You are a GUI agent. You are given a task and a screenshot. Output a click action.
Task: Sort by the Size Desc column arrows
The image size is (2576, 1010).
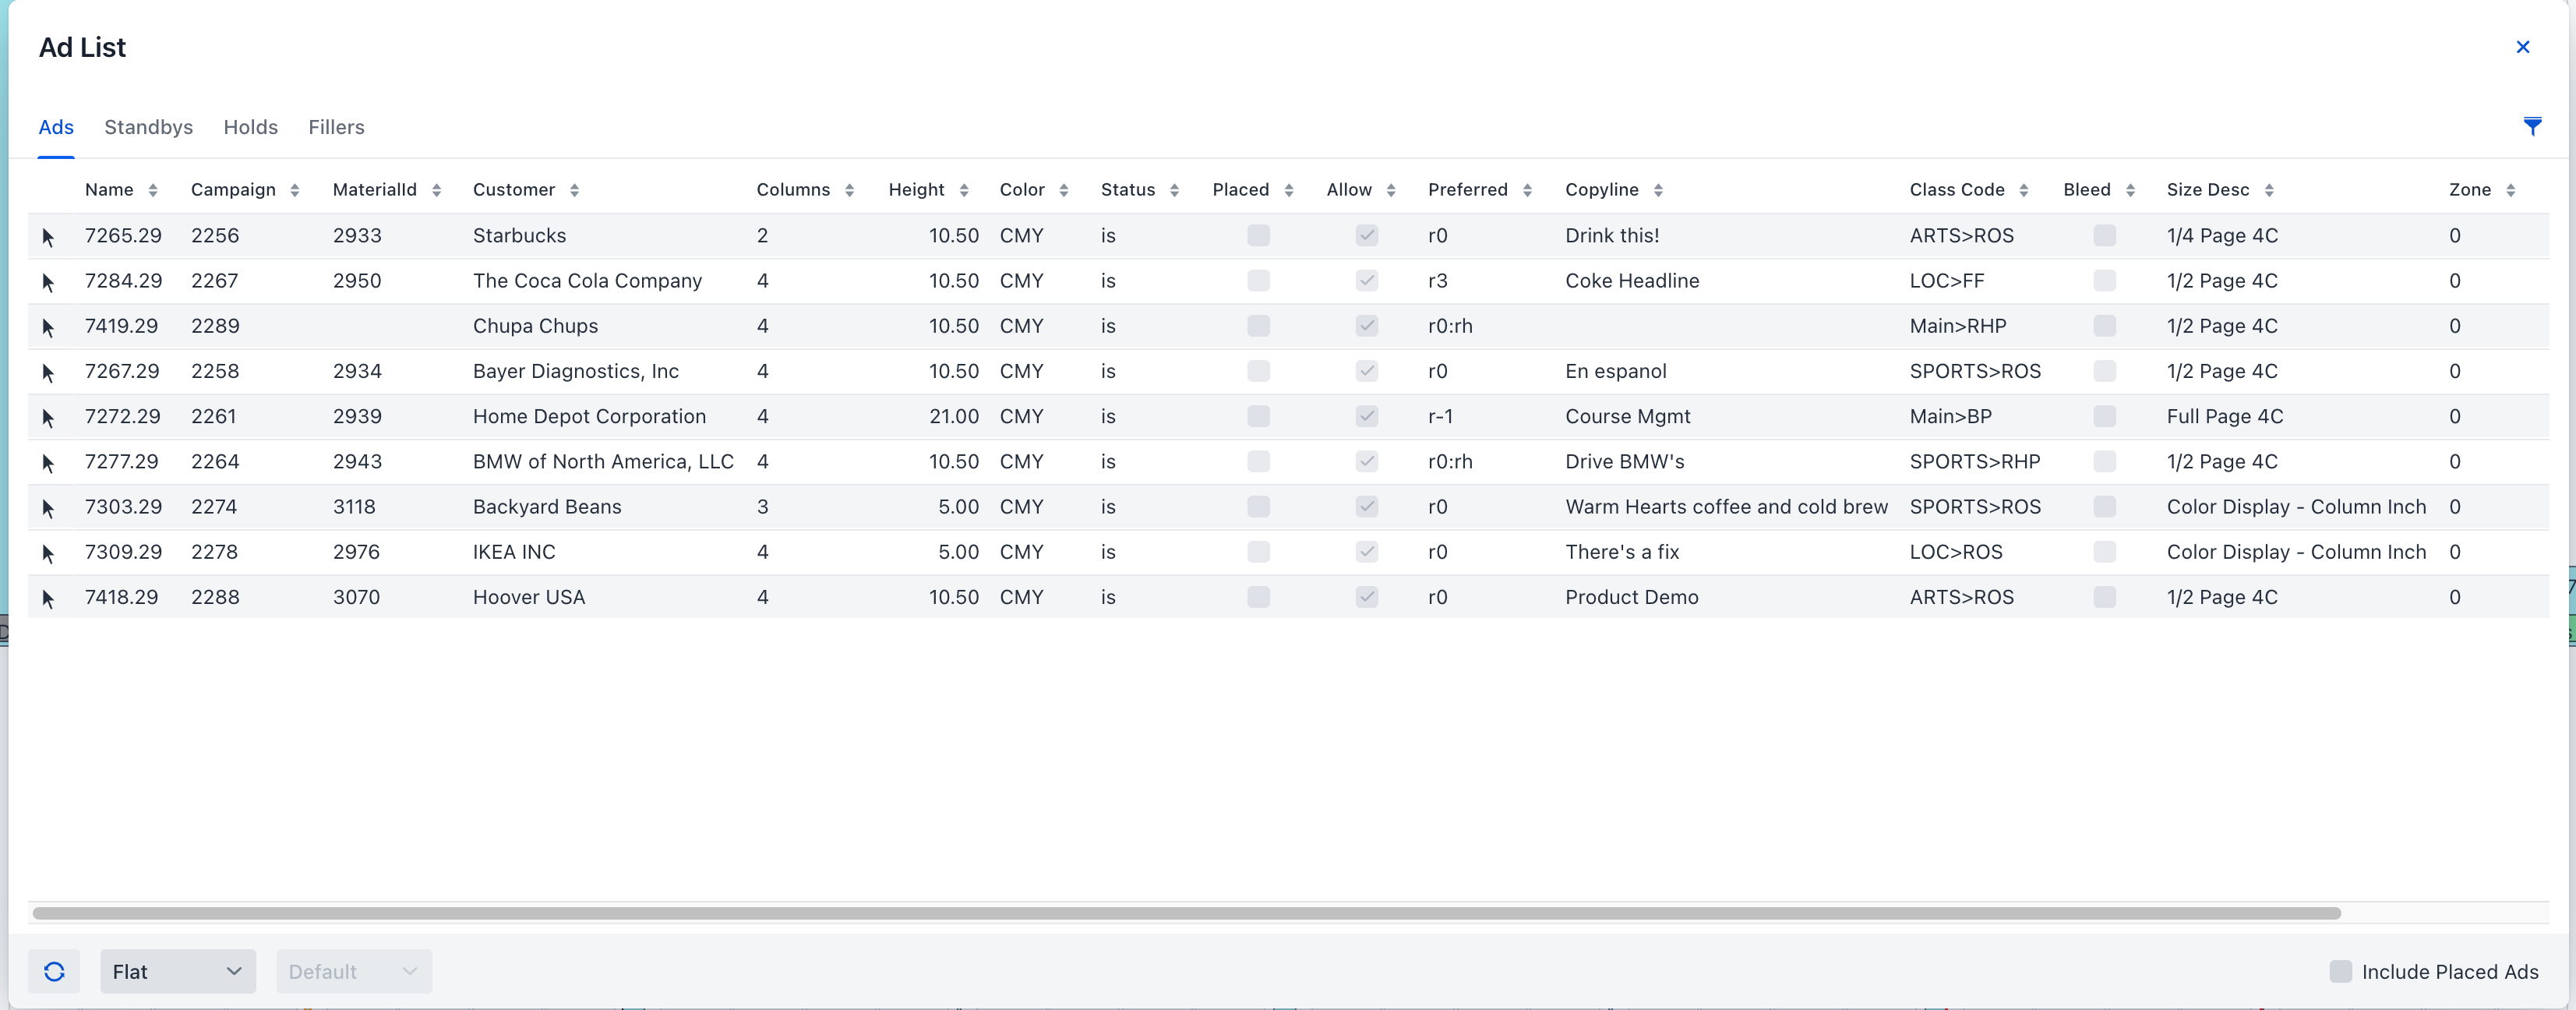[x=2268, y=190]
